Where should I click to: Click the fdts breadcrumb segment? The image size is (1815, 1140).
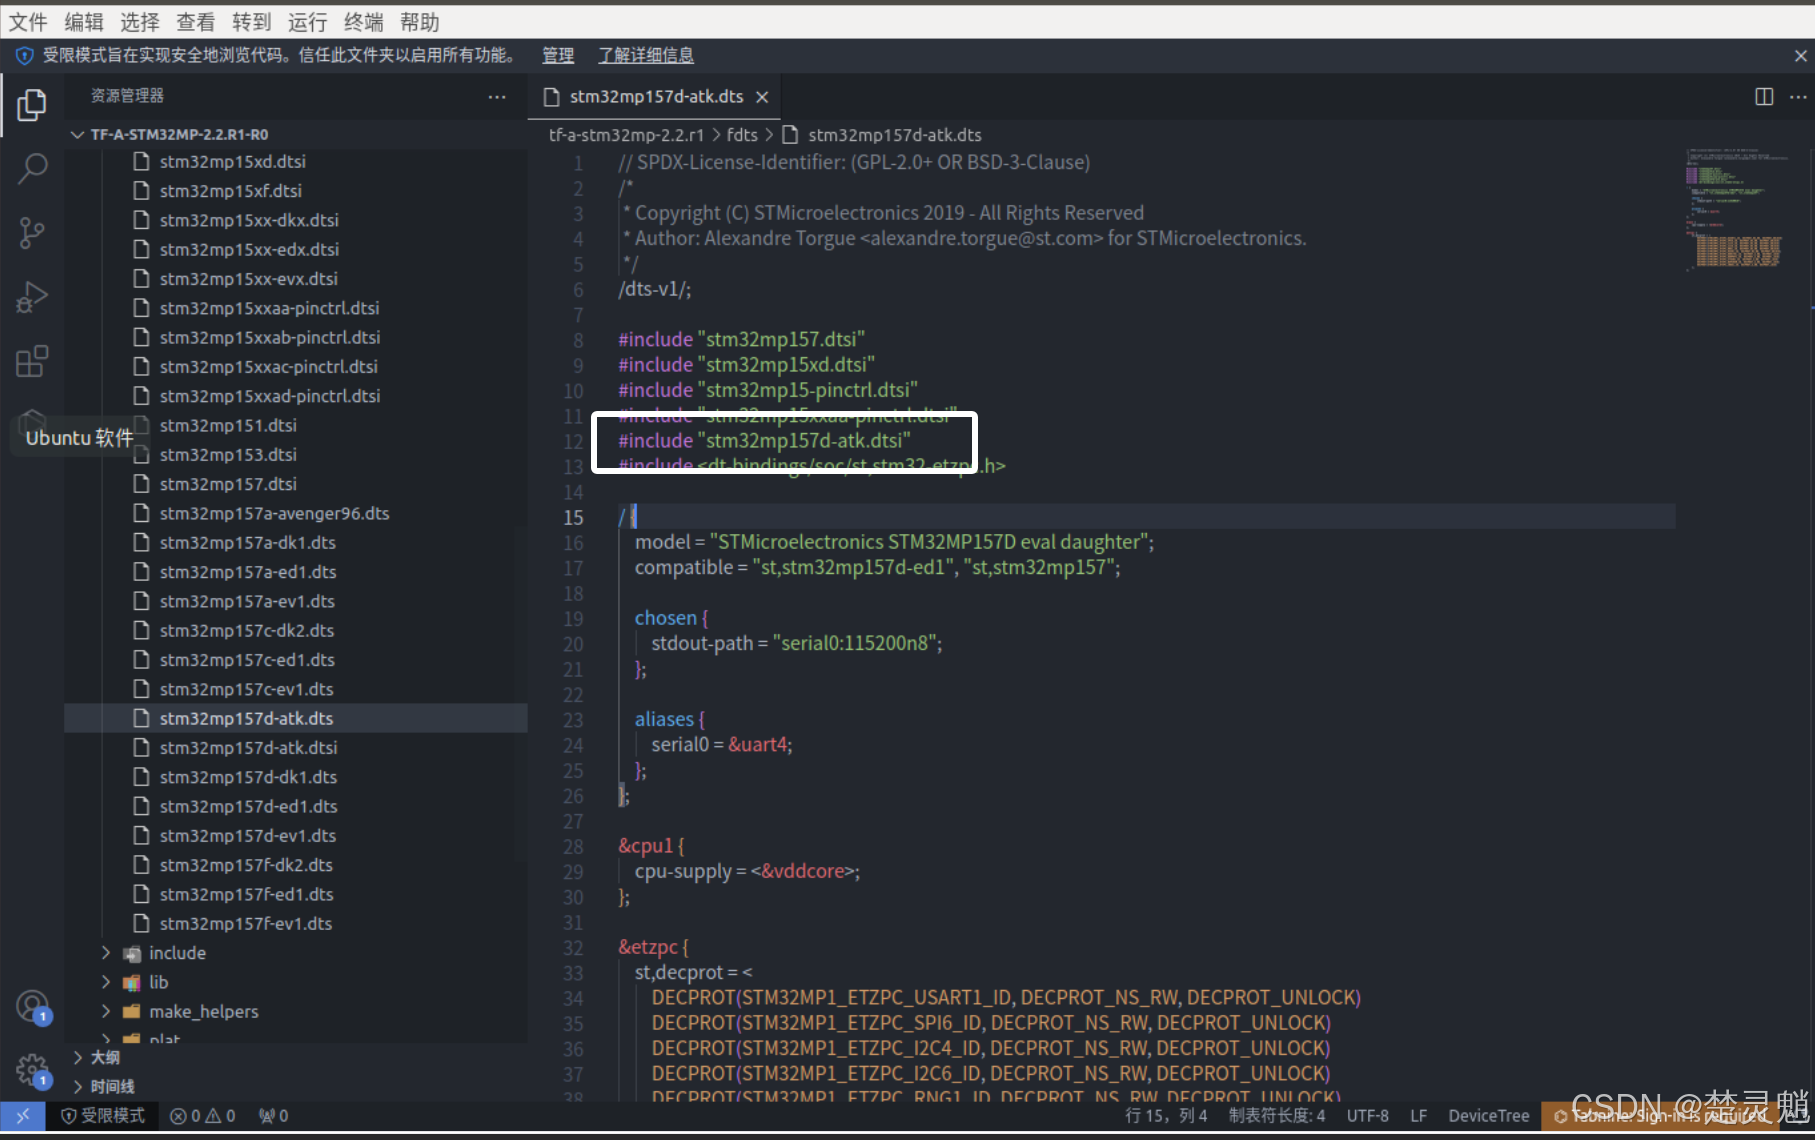742,135
